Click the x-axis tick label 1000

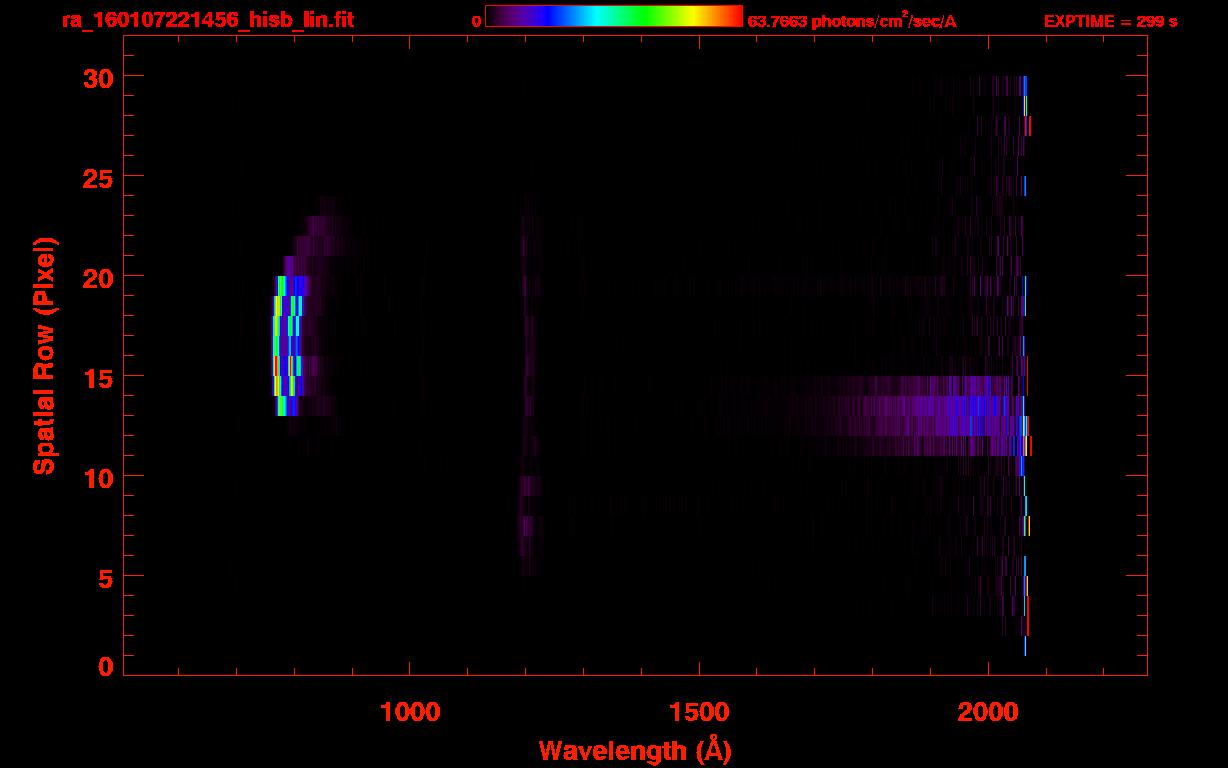pyautogui.click(x=410, y=712)
